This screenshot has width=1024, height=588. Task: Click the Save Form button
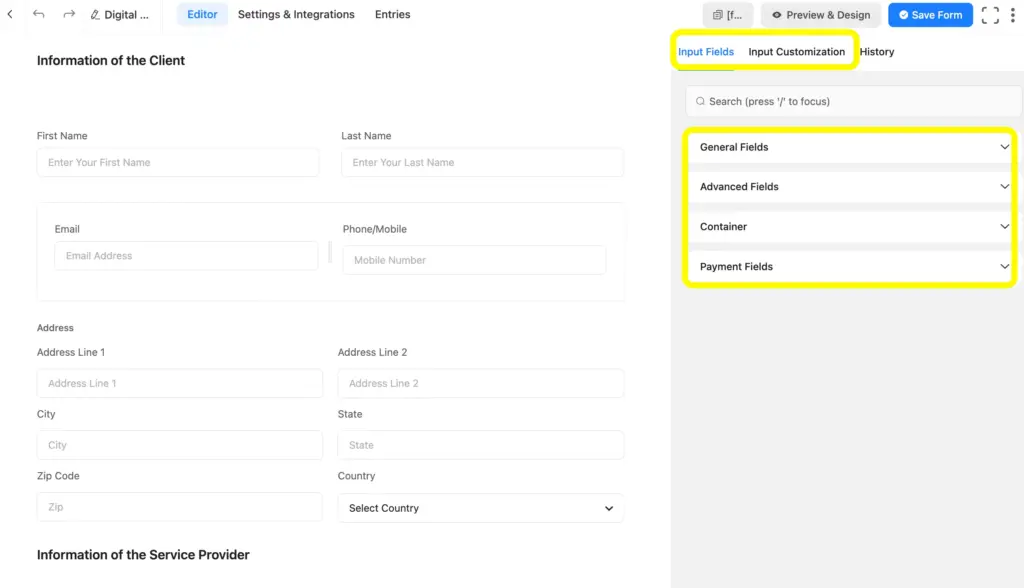coord(930,14)
